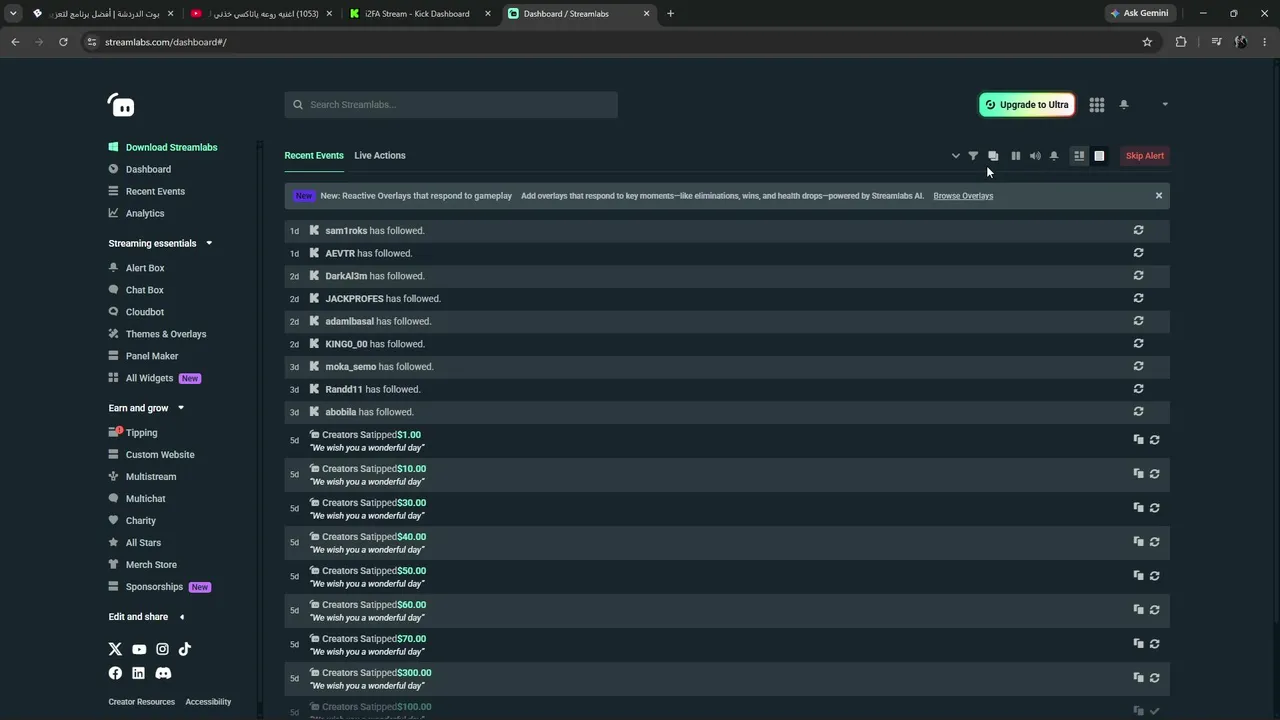Image resolution: width=1280 pixels, height=720 pixels.
Task: Open Multichat page
Action: click(x=137, y=499)
